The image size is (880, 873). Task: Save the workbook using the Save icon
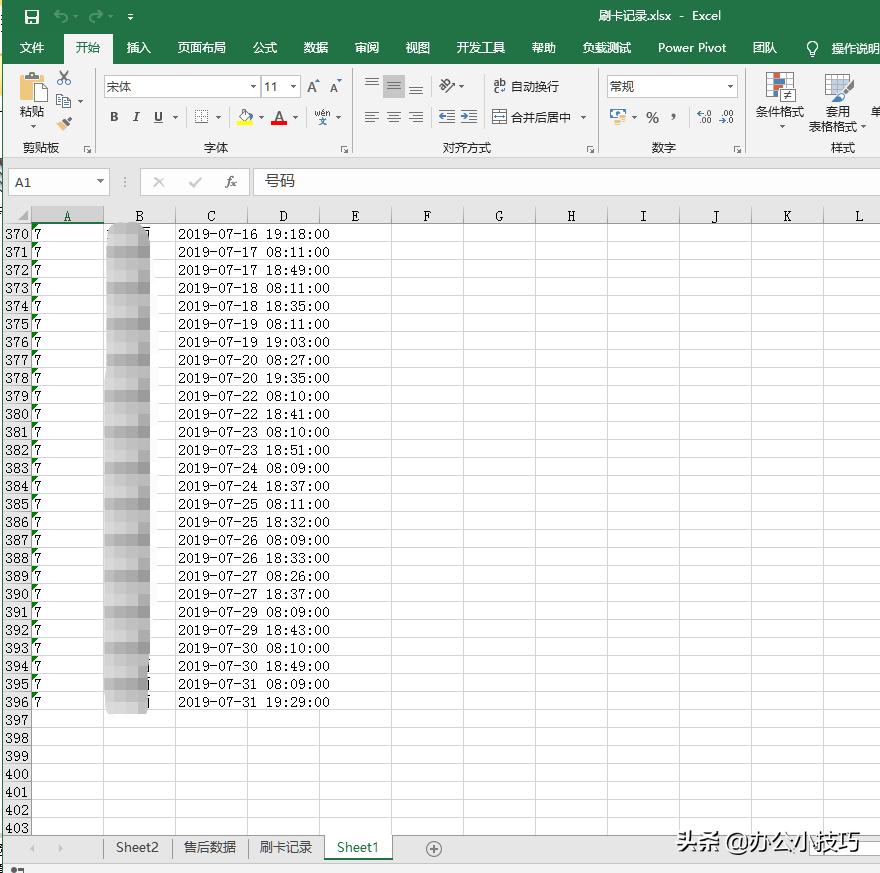(x=32, y=15)
